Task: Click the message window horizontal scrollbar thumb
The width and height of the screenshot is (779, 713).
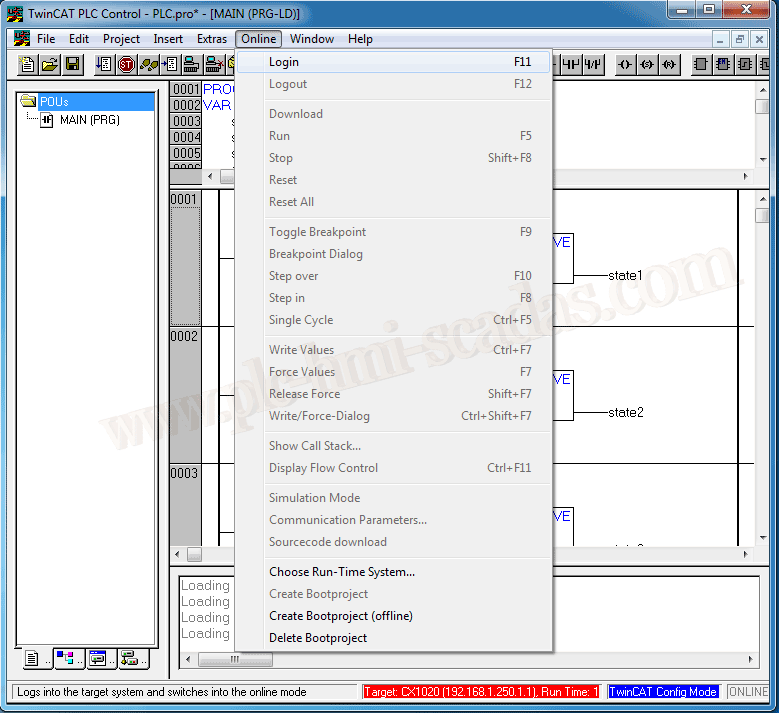Action: pos(235,660)
